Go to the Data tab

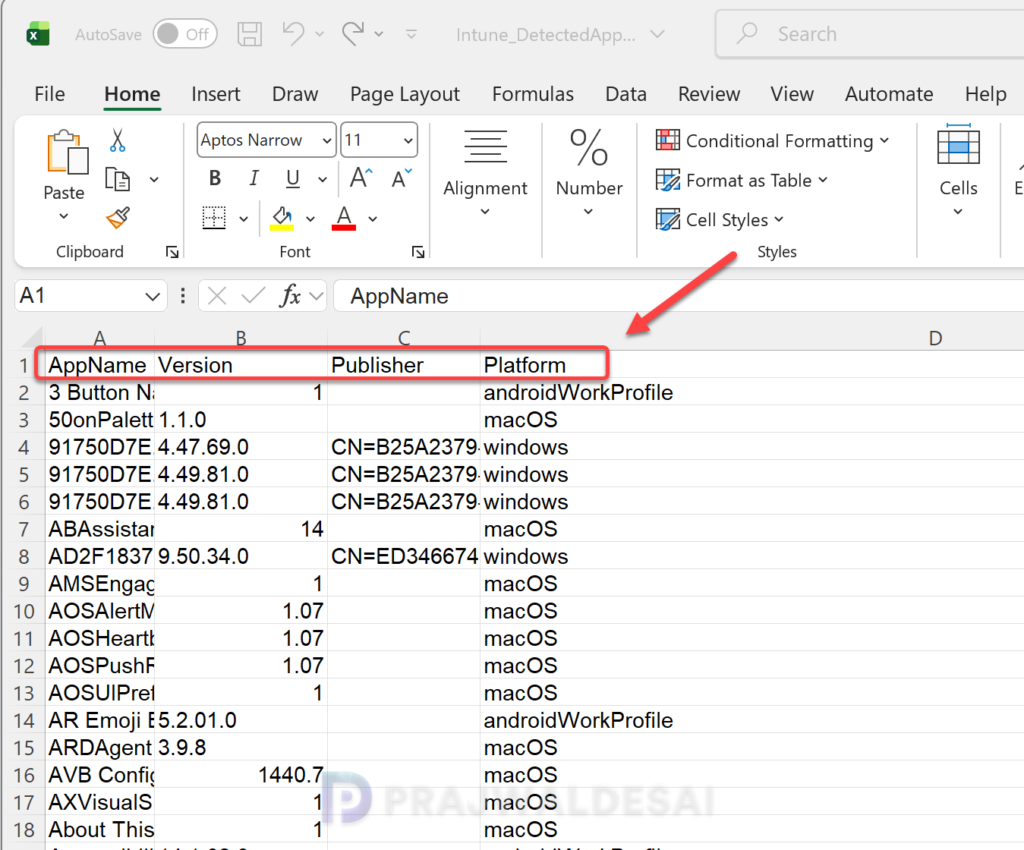[626, 94]
